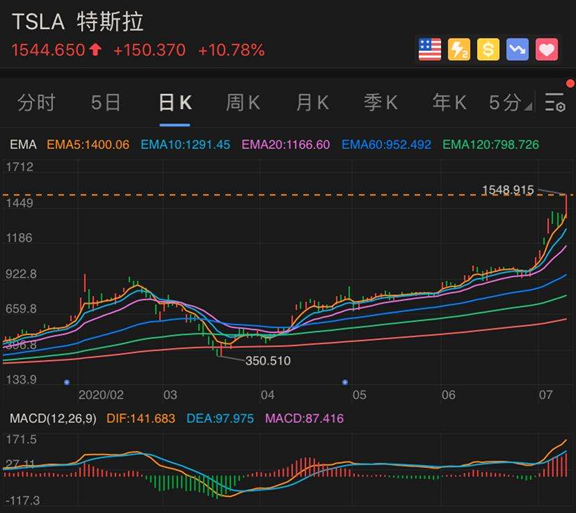This screenshot has height=513, width=576.
Task: Open chart settings list icon
Action: (x=555, y=102)
